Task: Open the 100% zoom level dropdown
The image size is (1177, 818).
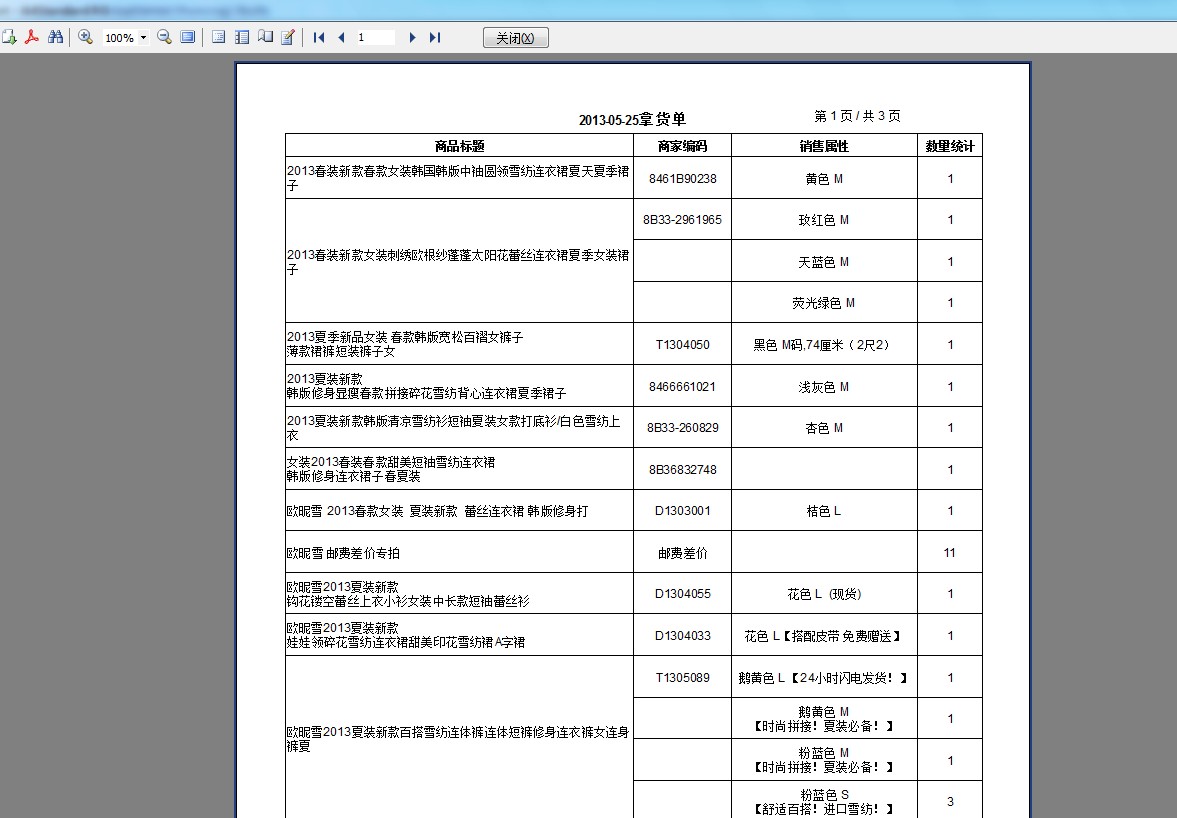Action: click(143, 38)
